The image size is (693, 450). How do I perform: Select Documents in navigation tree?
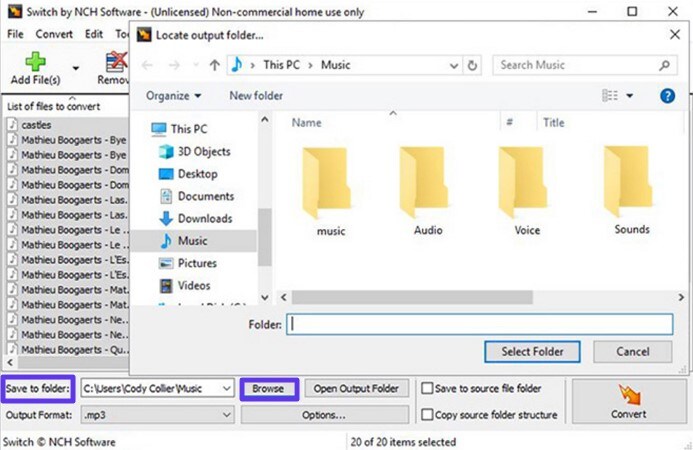point(206,196)
